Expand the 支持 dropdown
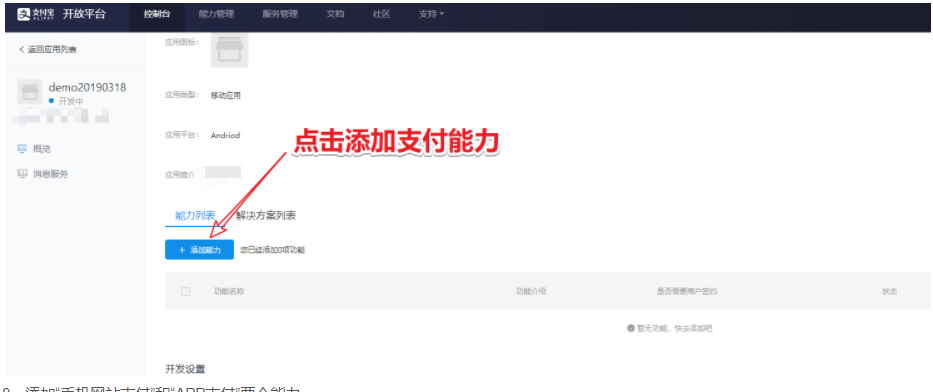The image size is (933, 392). pyautogui.click(x=431, y=14)
